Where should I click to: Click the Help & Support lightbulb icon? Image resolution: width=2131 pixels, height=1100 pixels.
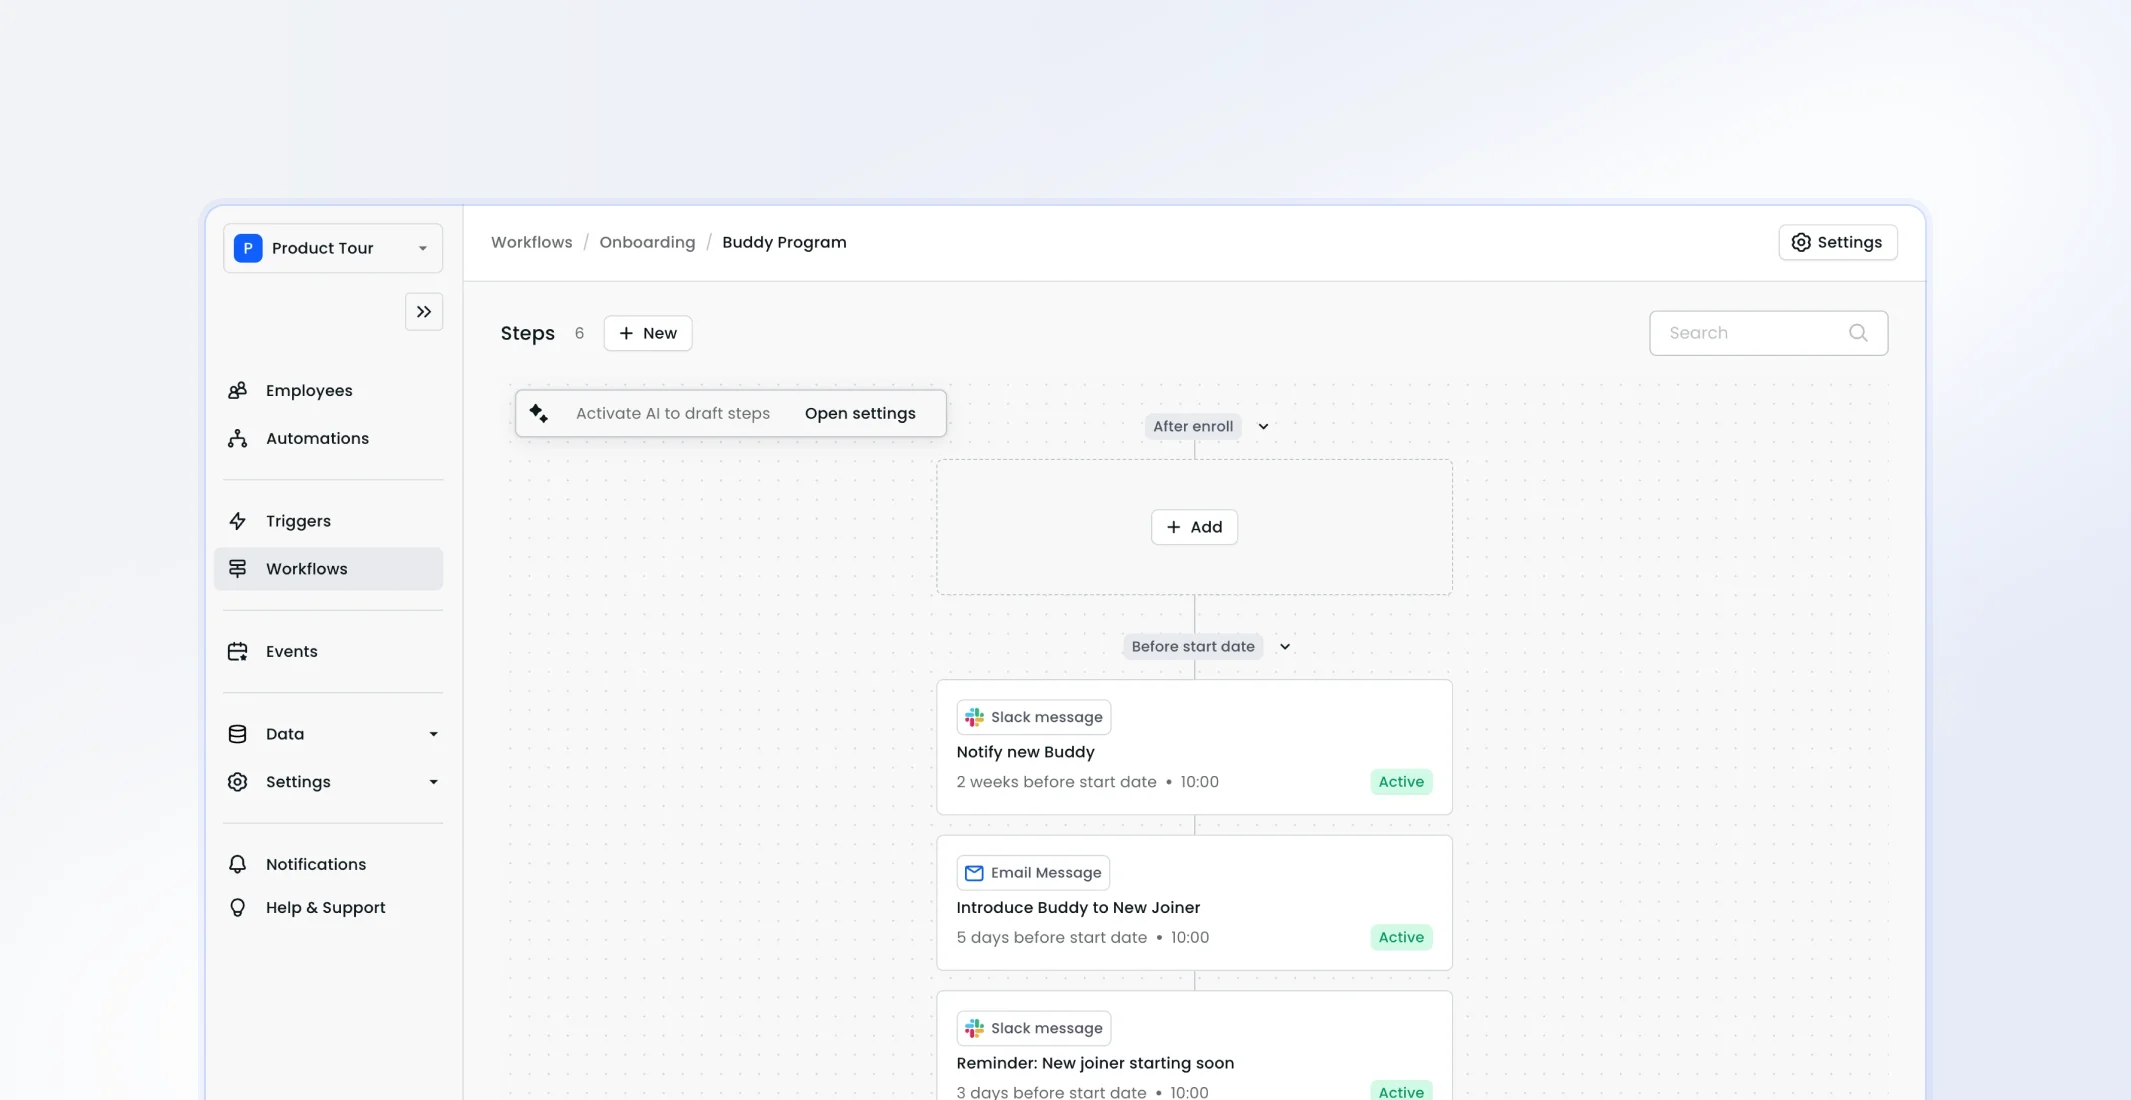coord(237,908)
